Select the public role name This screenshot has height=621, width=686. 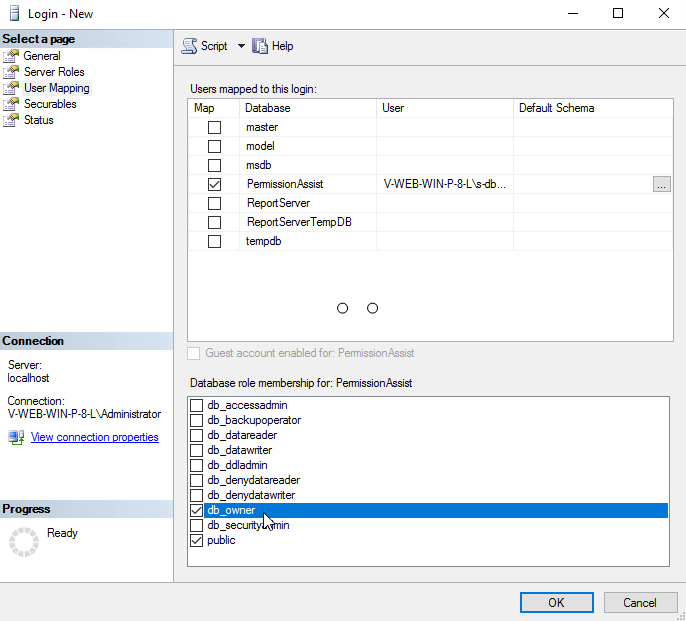coord(221,540)
